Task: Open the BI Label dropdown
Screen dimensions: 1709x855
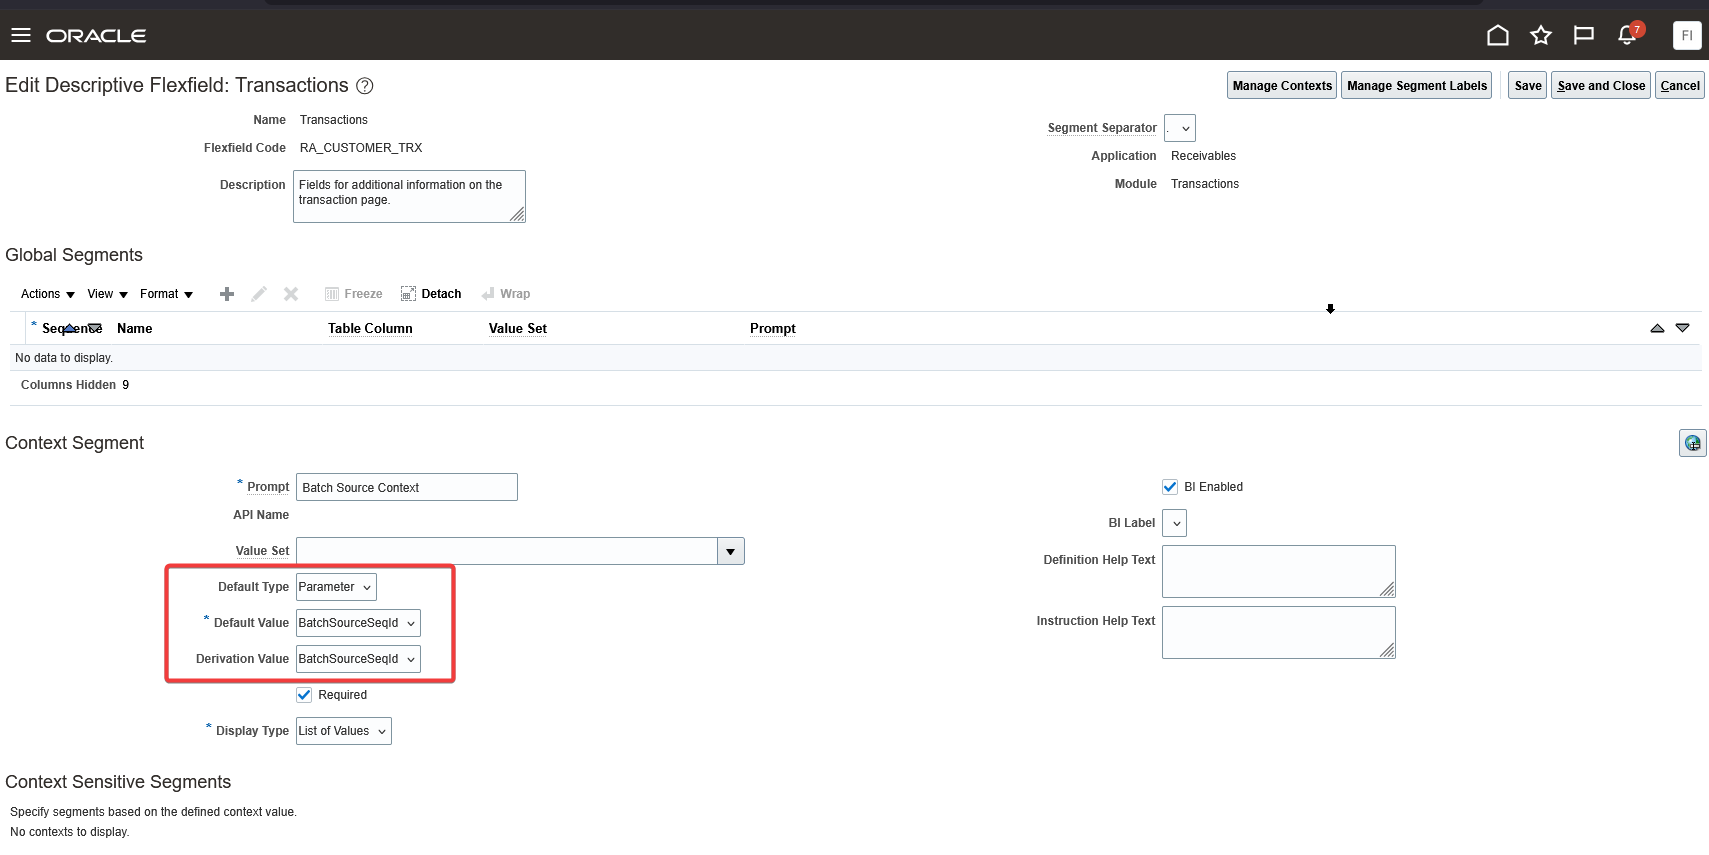Action: point(1174,523)
